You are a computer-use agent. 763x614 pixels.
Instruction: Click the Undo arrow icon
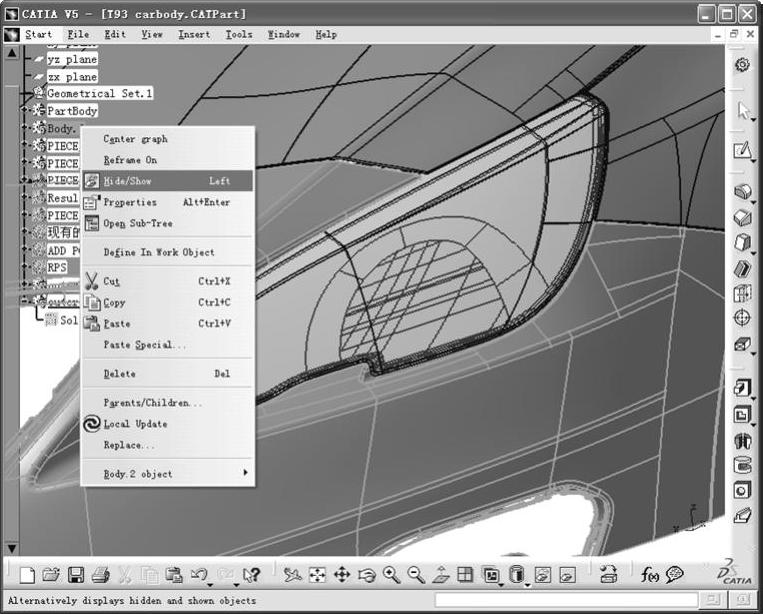(199, 575)
